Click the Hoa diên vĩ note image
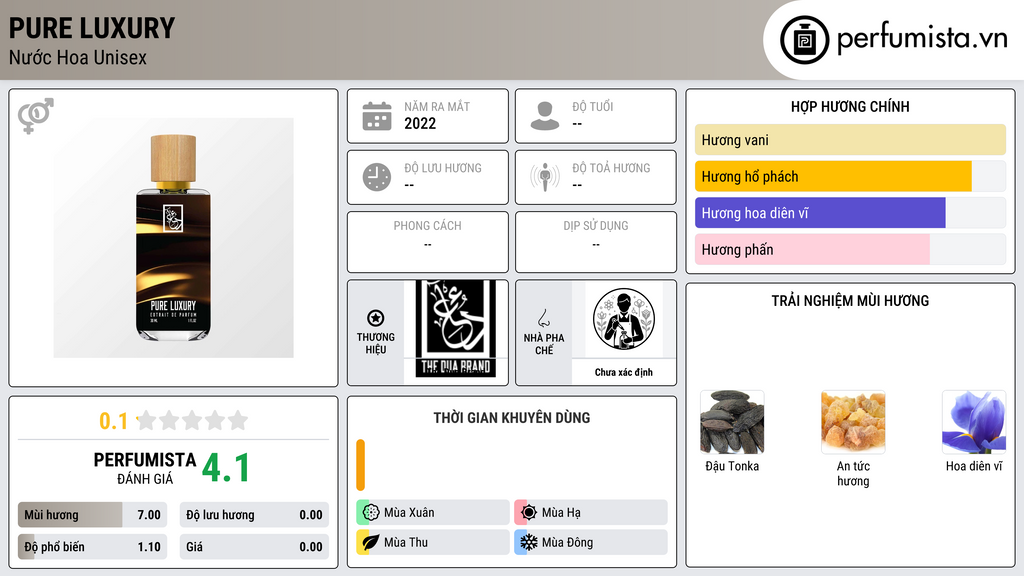The height and width of the screenshot is (576, 1024). click(974, 422)
